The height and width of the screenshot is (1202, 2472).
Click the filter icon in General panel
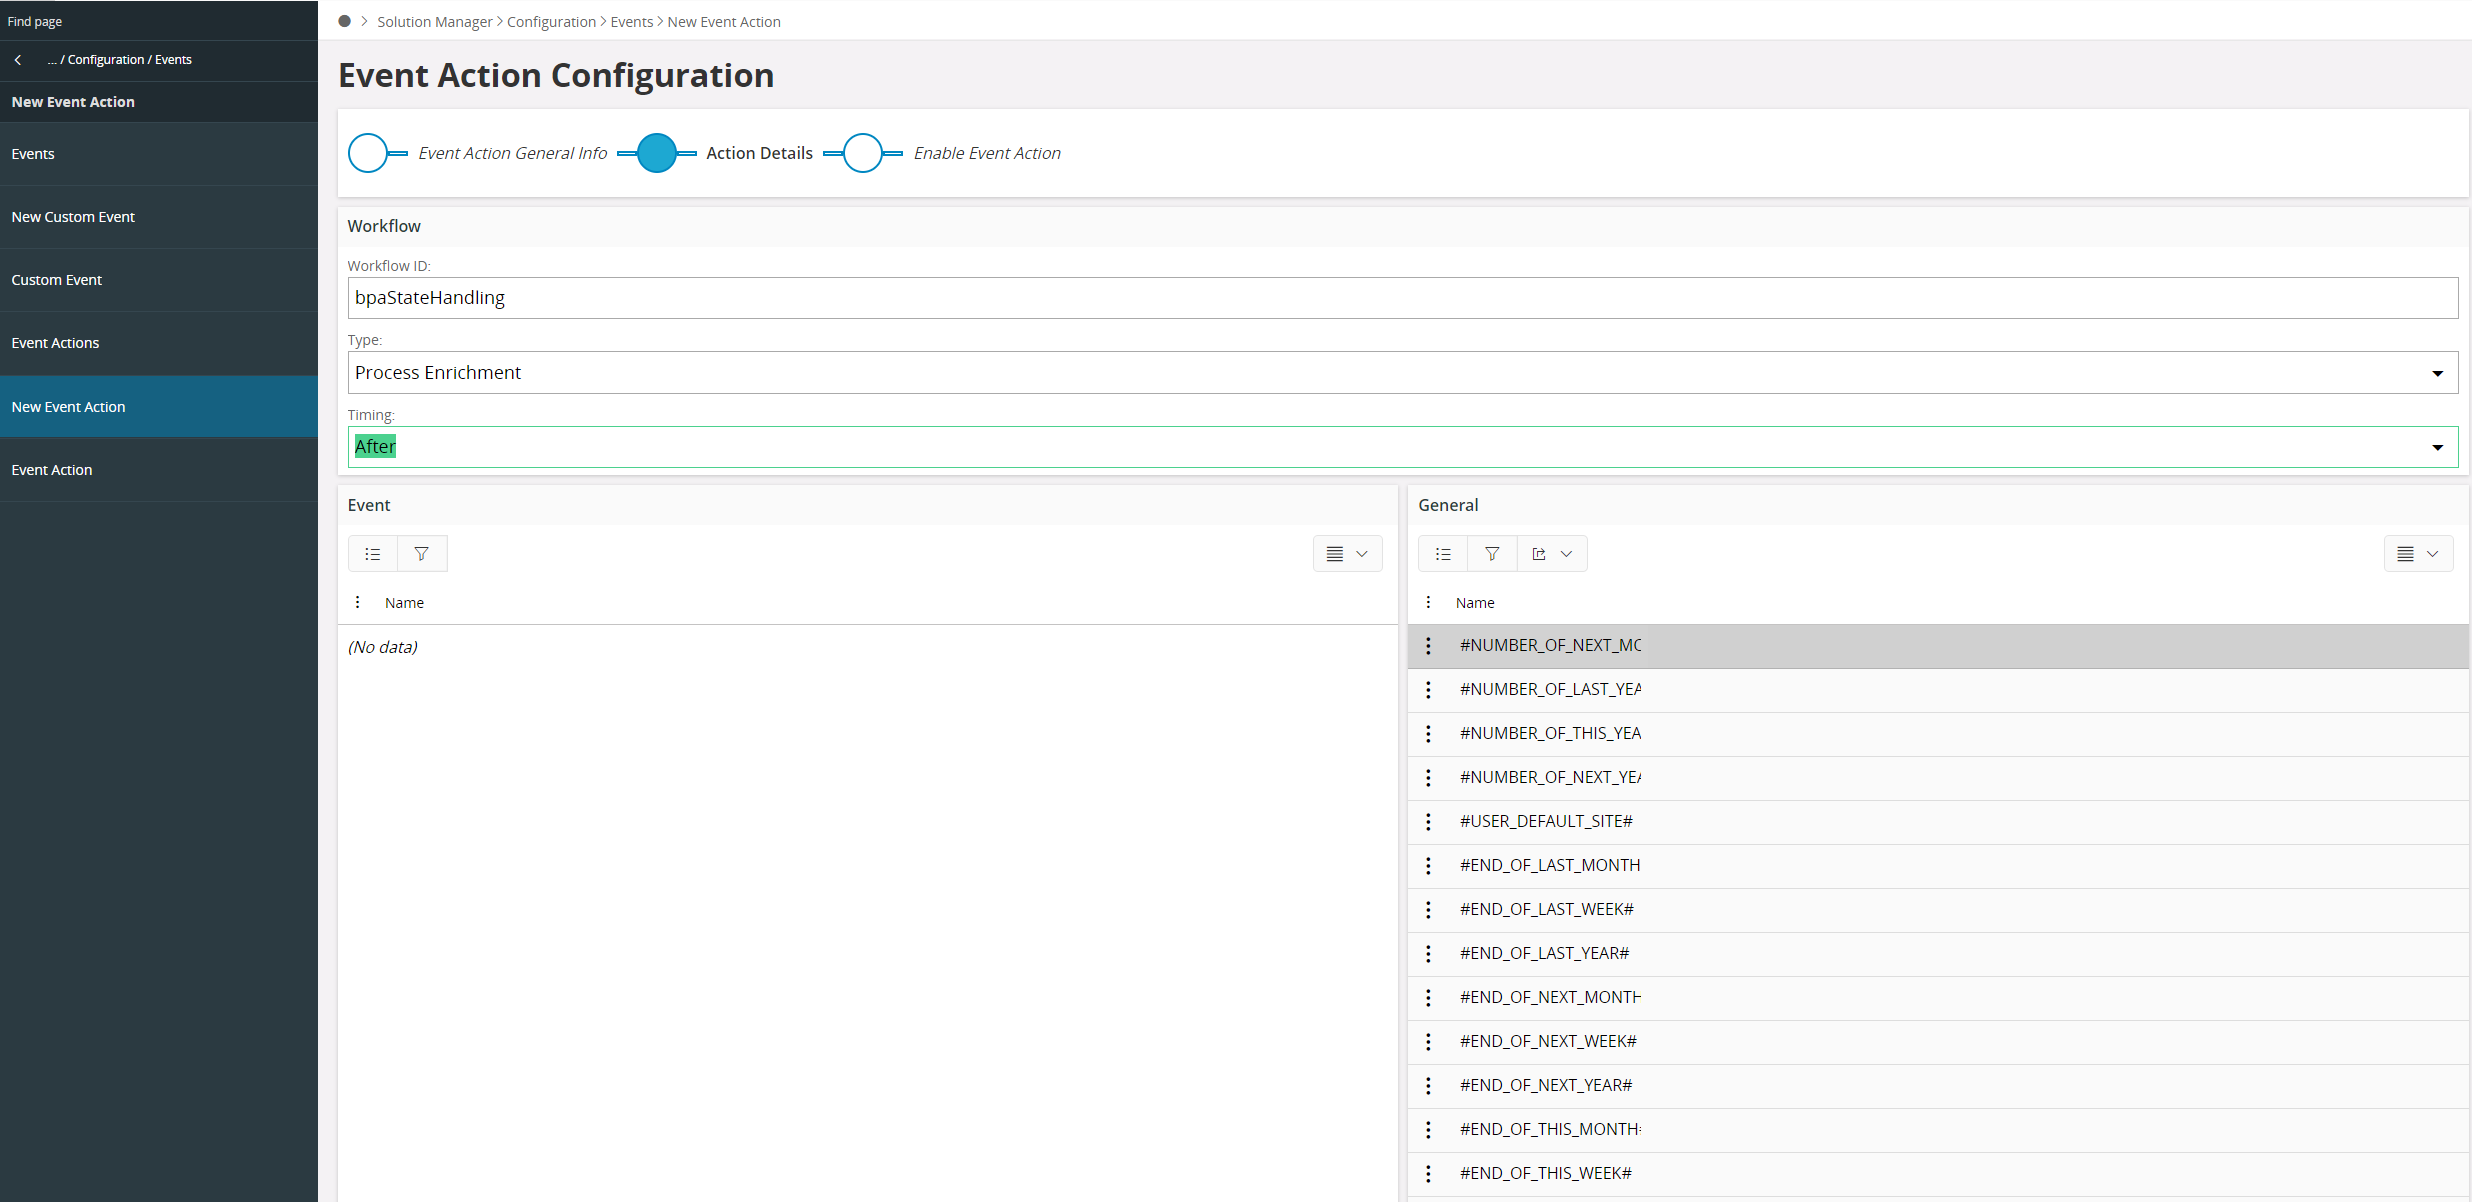click(1492, 554)
